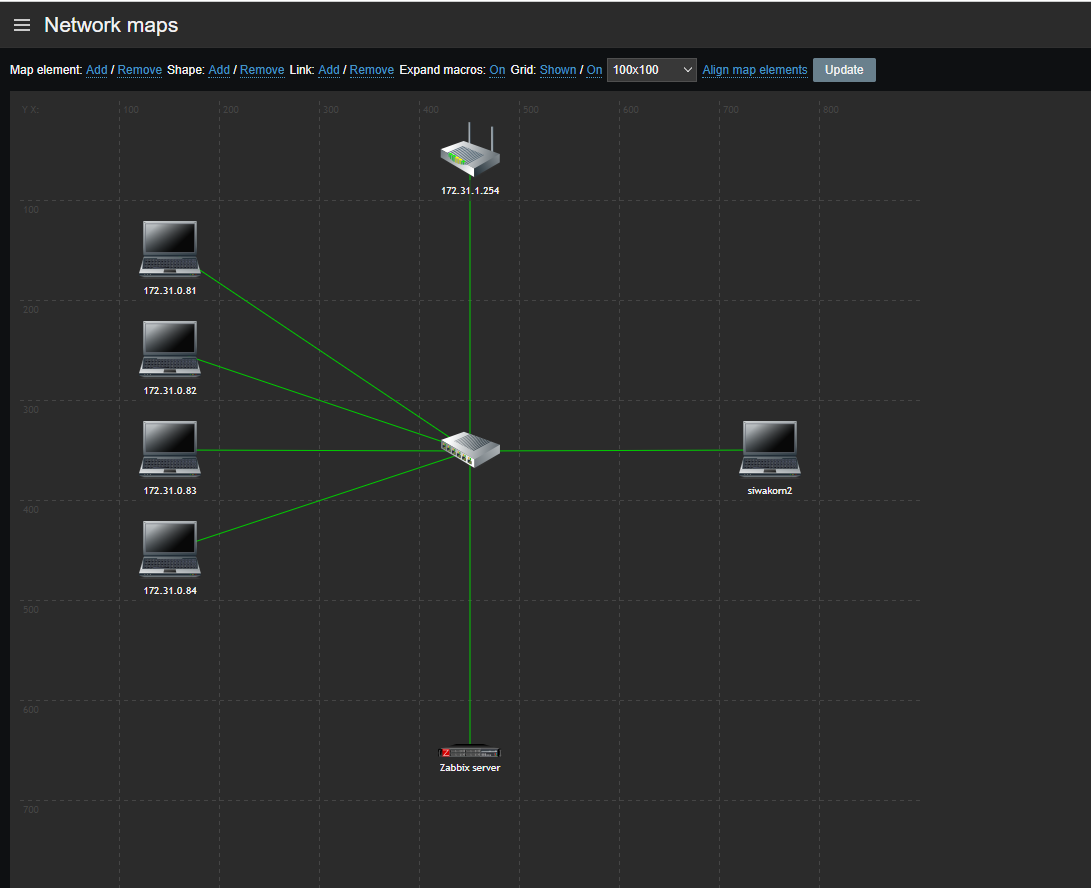Click the 172.31.0.82 label
Viewport: 1091px width, 888px height.
(x=170, y=391)
